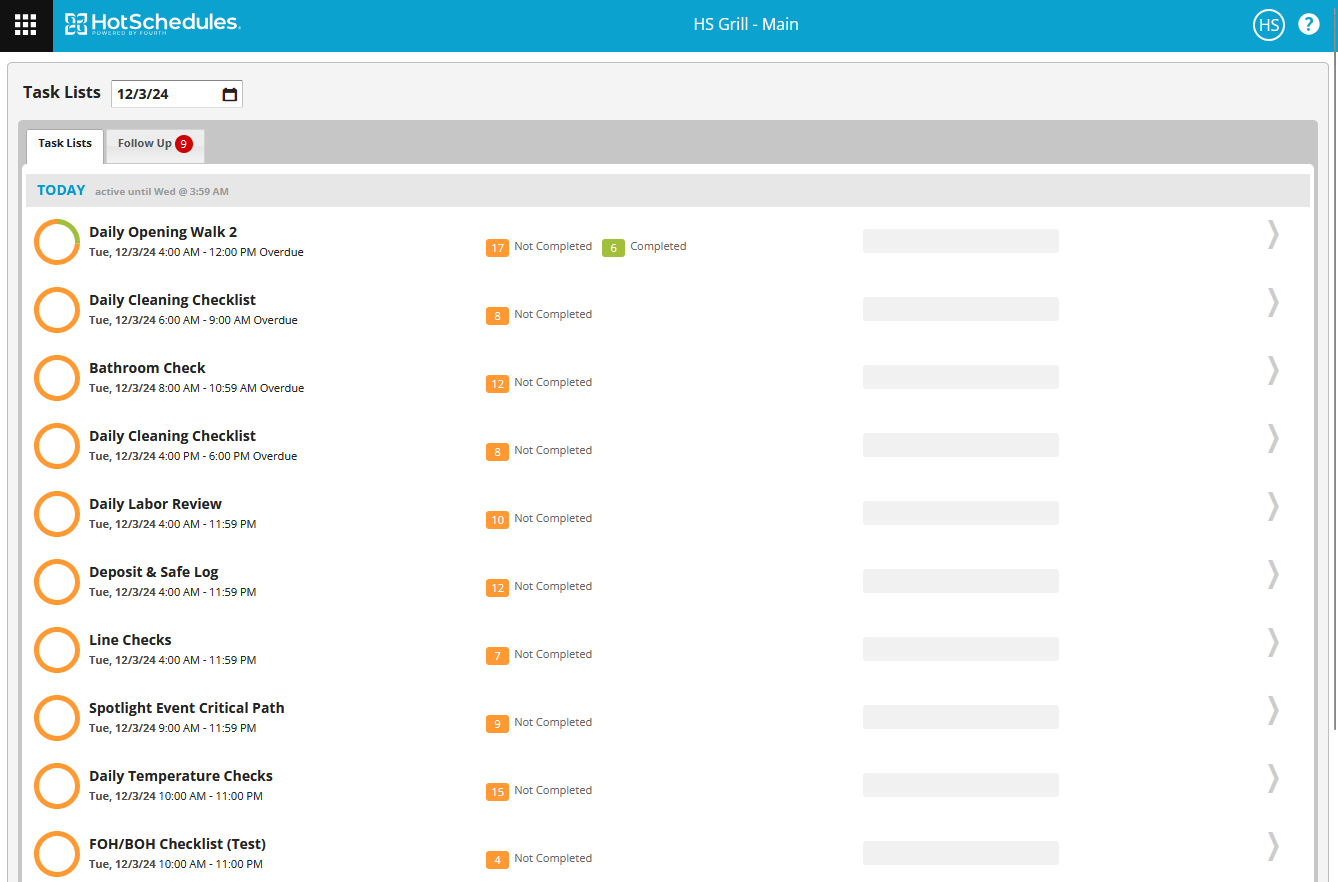
Task: Click Bathroom Check's 12 Not Completed badge
Action: tap(497, 384)
